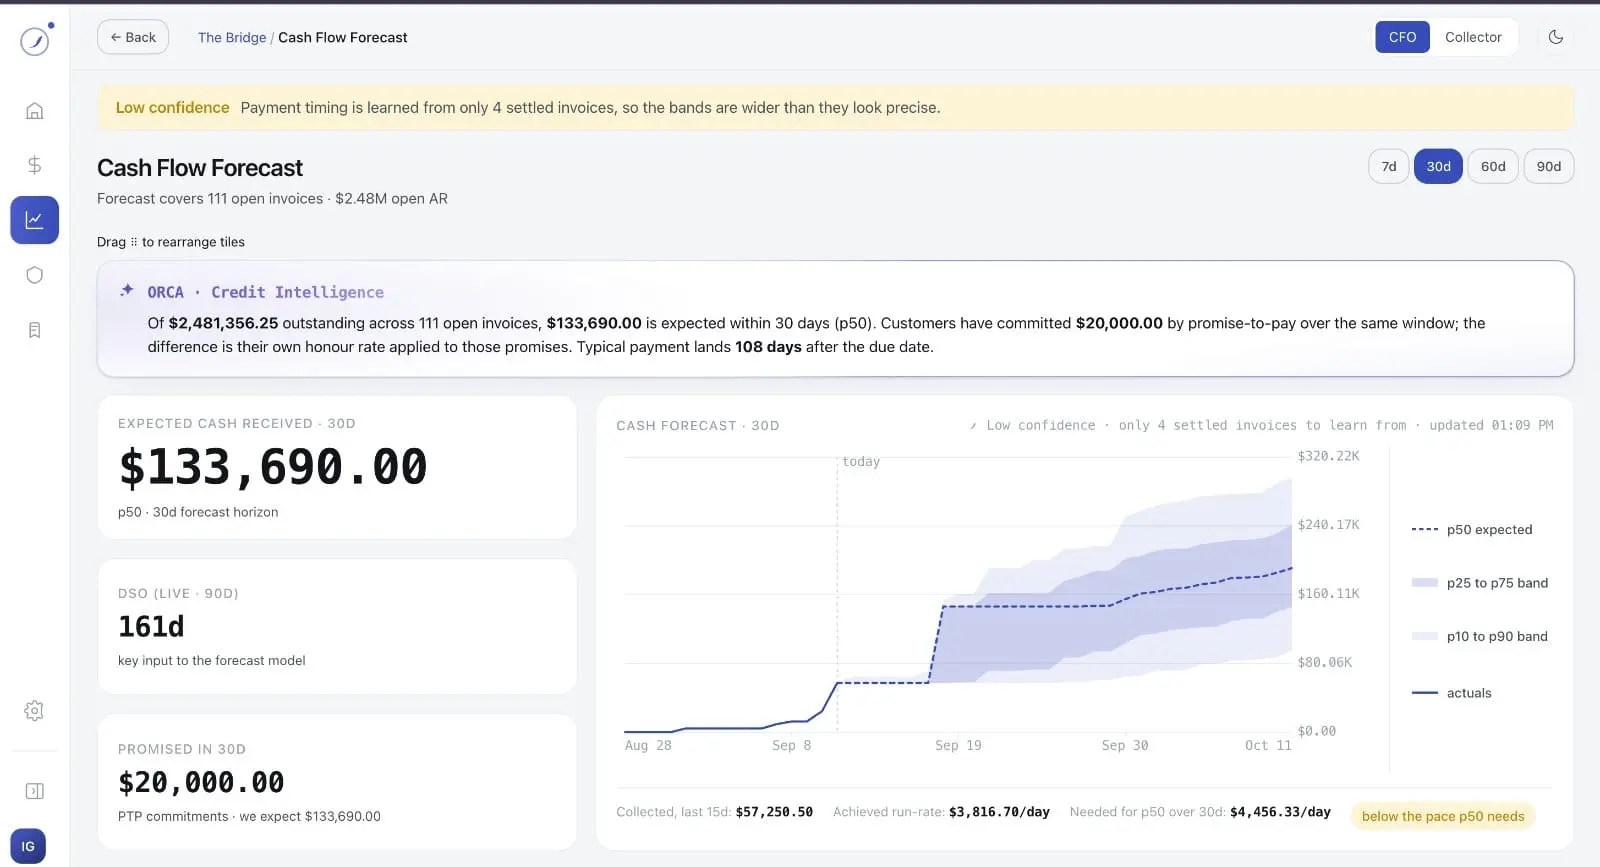Click the Low confidence warning banner label

tap(172, 108)
